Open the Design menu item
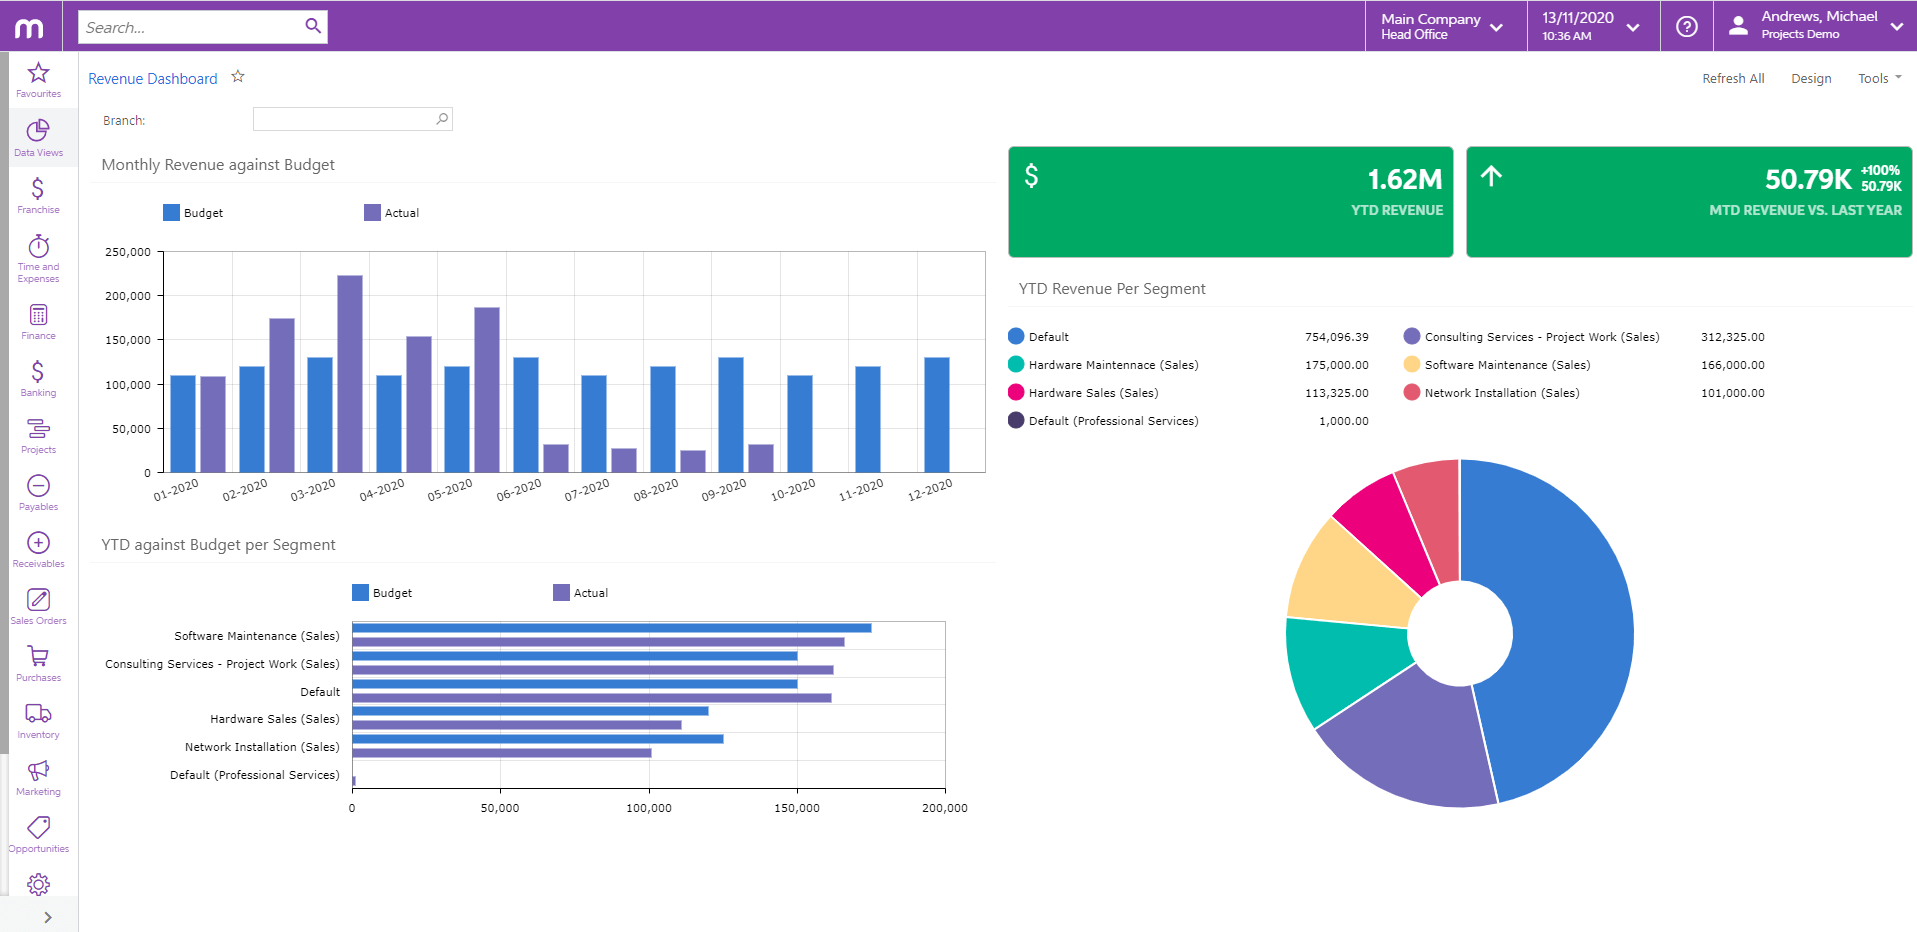1917x932 pixels. click(1810, 79)
